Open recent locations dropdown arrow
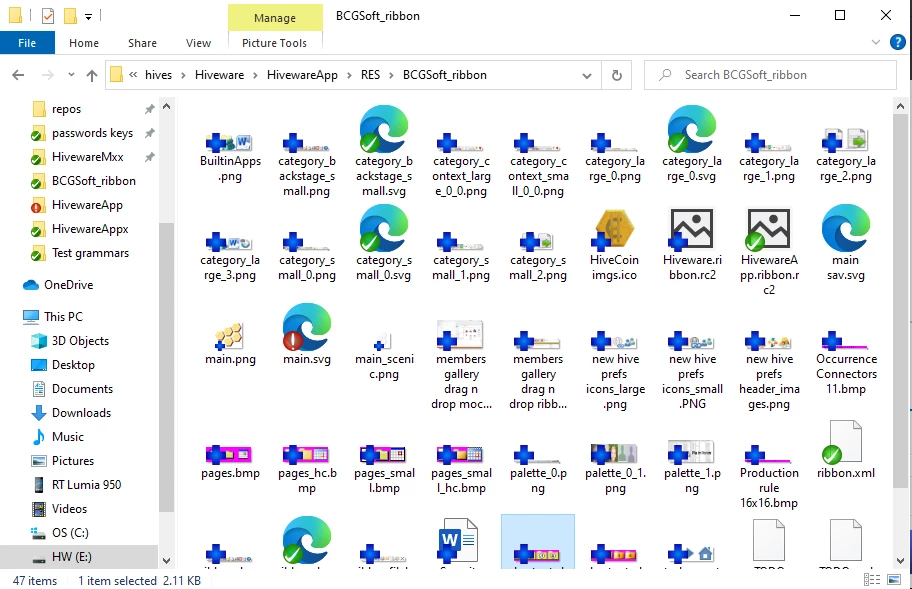 71,75
